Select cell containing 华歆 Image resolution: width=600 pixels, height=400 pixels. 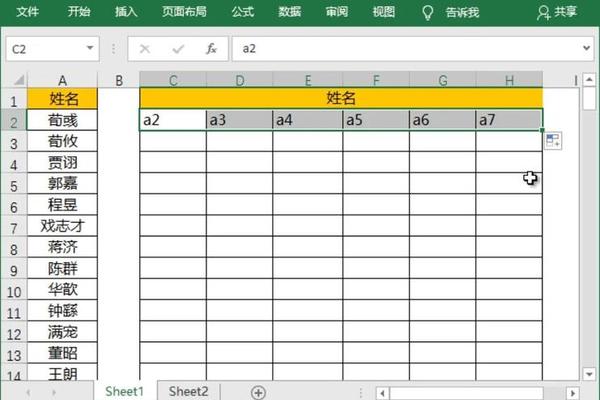(62, 289)
